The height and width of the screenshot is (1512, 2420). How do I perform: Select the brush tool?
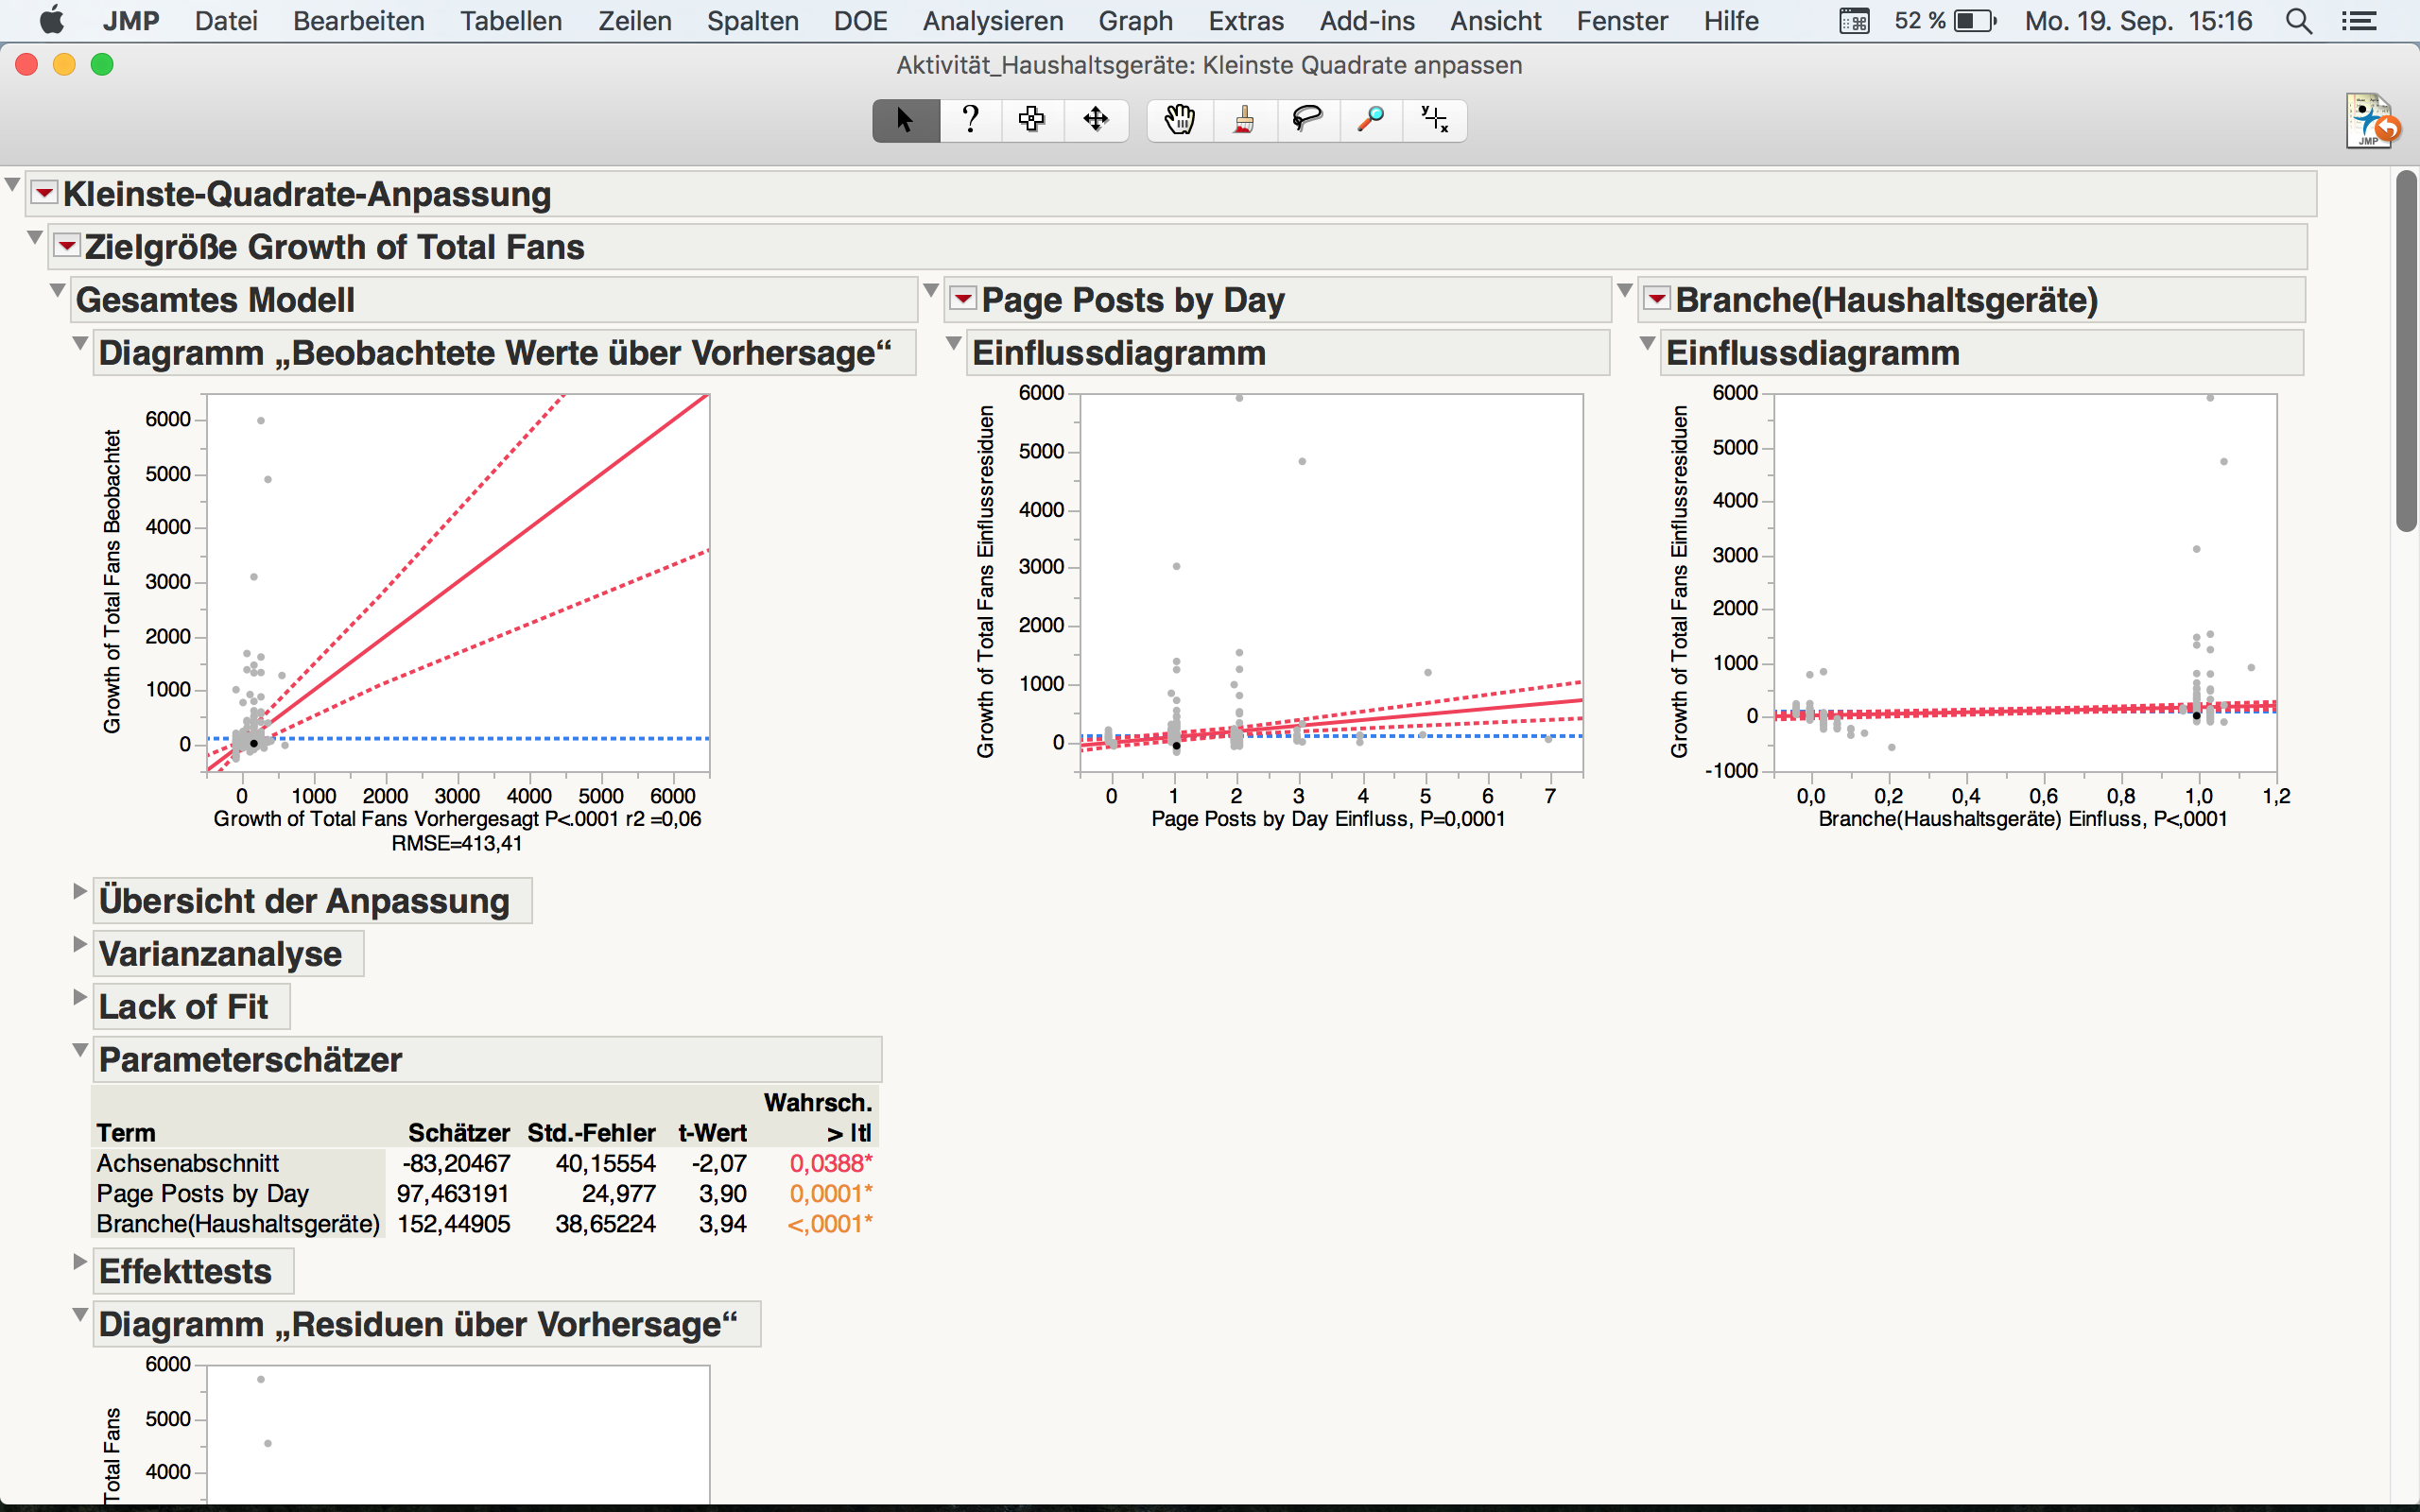pos(1243,120)
